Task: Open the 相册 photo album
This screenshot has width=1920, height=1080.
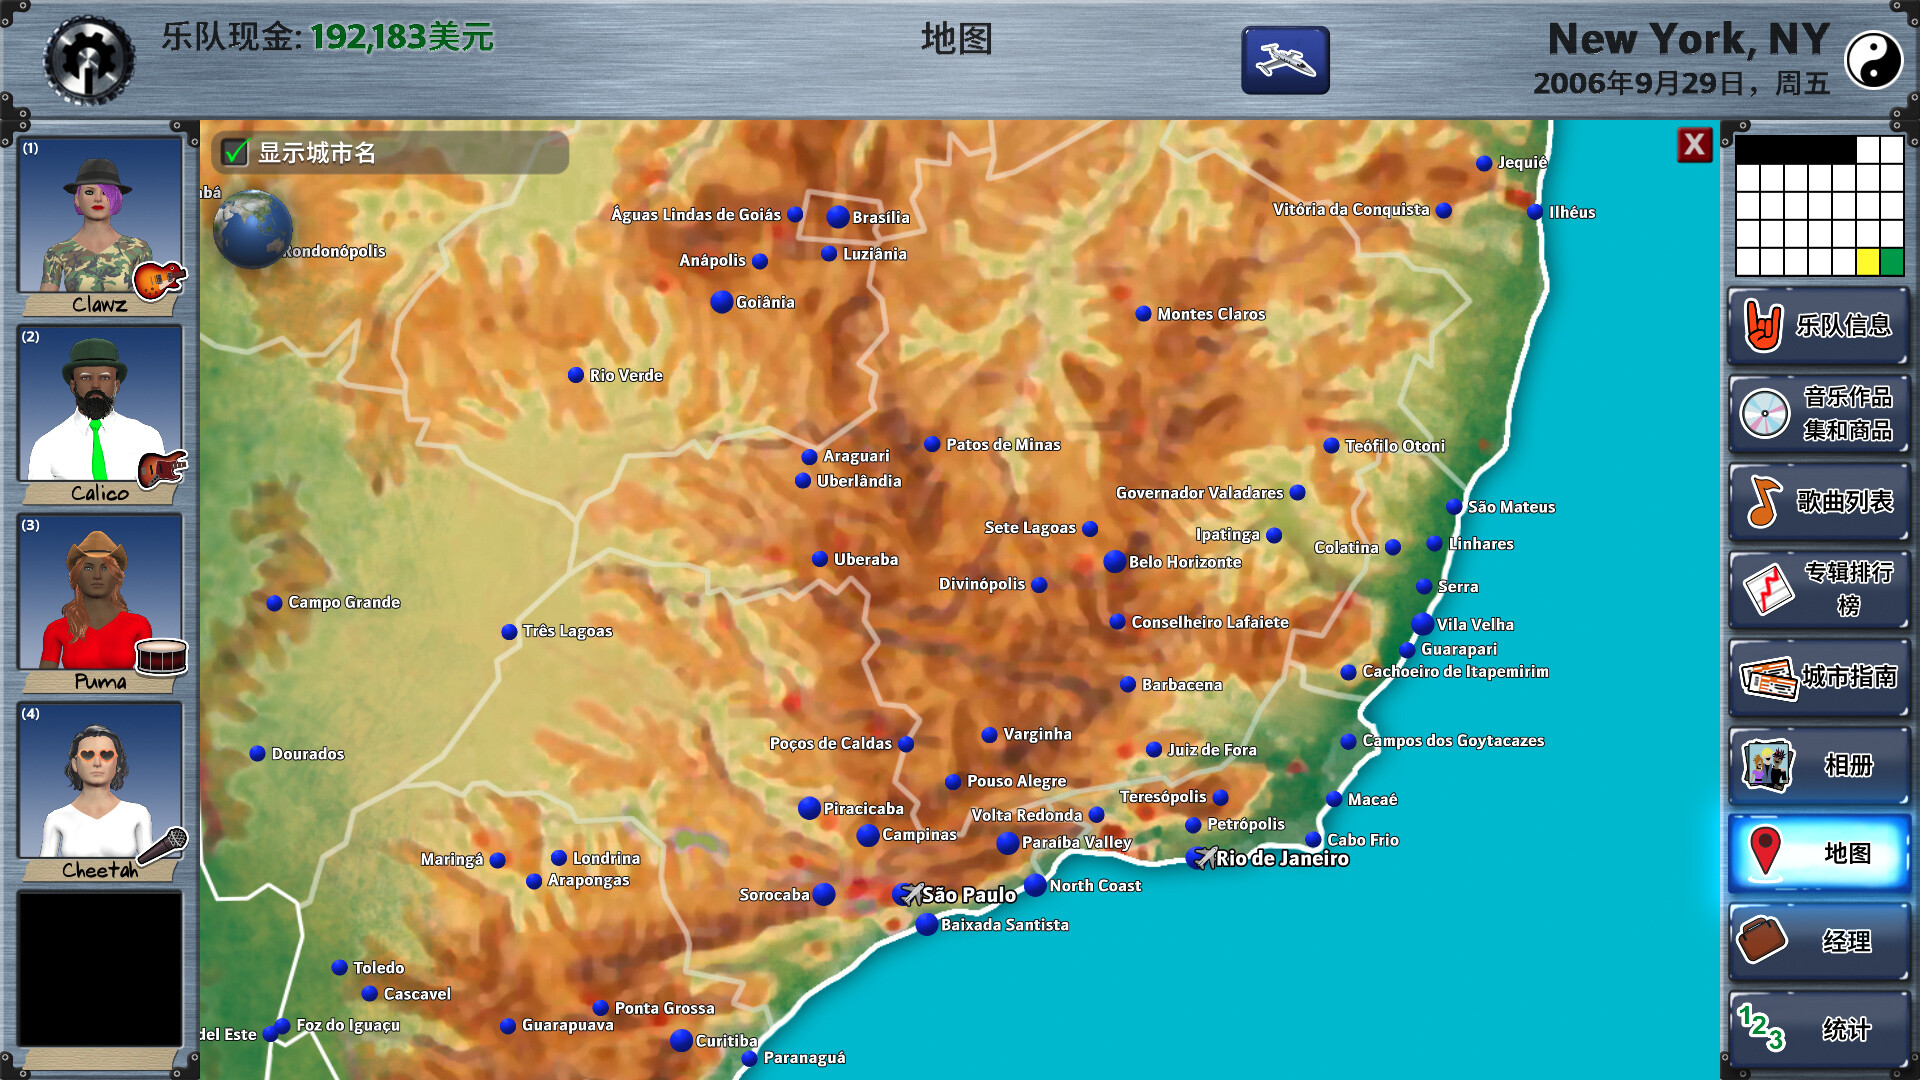Action: click(1818, 765)
